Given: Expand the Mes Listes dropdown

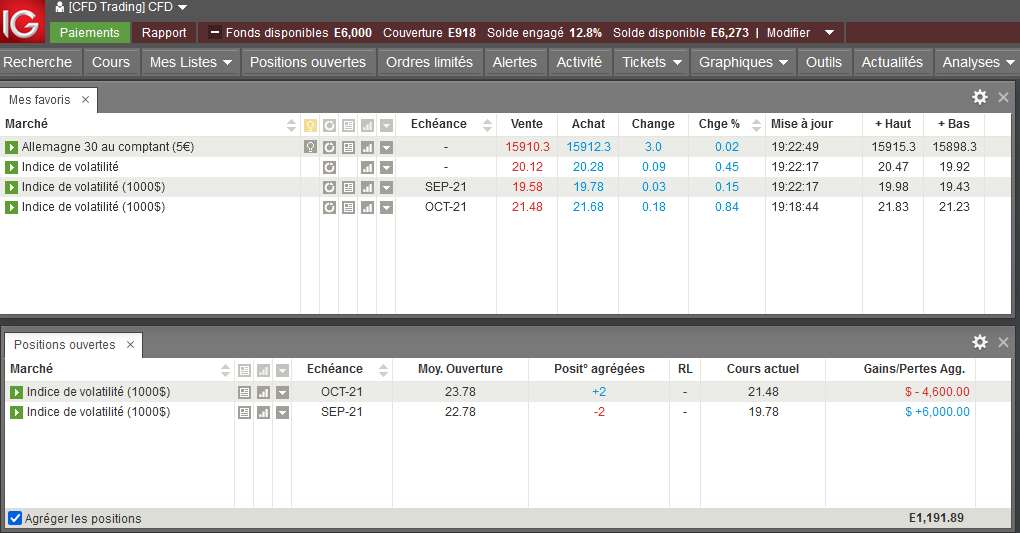Looking at the screenshot, I should 191,62.
